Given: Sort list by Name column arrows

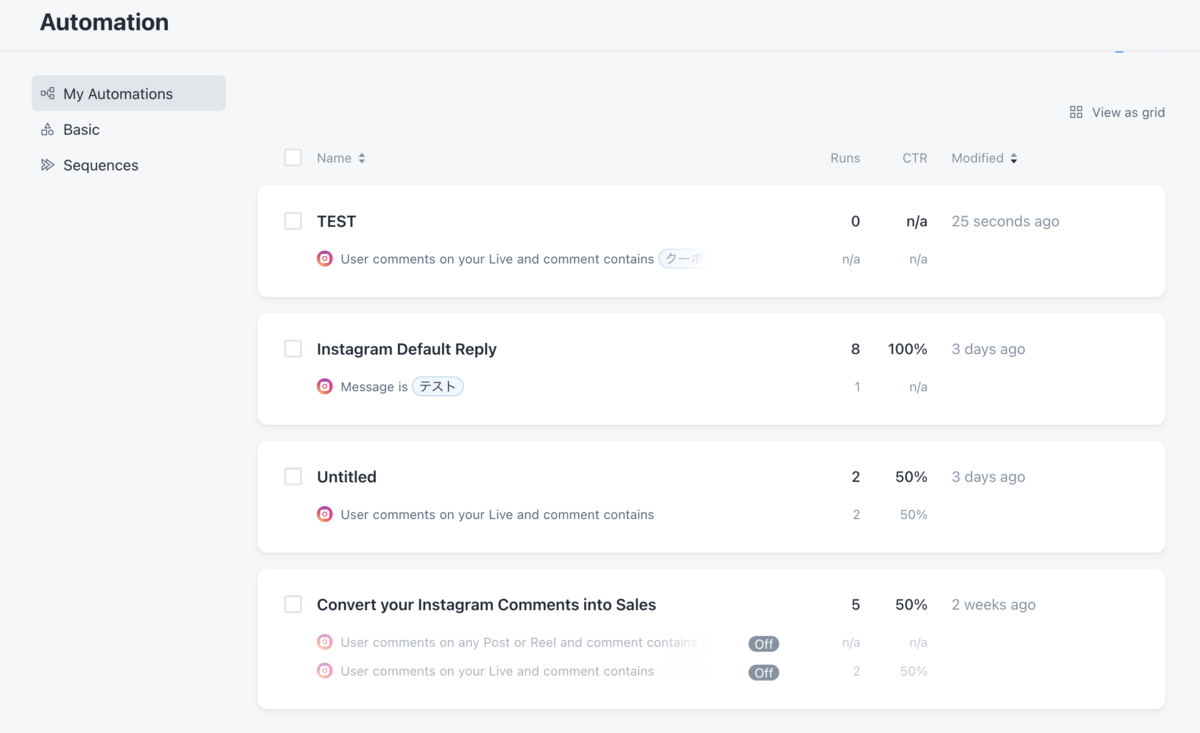Looking at the screenshot, I should [x=362, y=158].
